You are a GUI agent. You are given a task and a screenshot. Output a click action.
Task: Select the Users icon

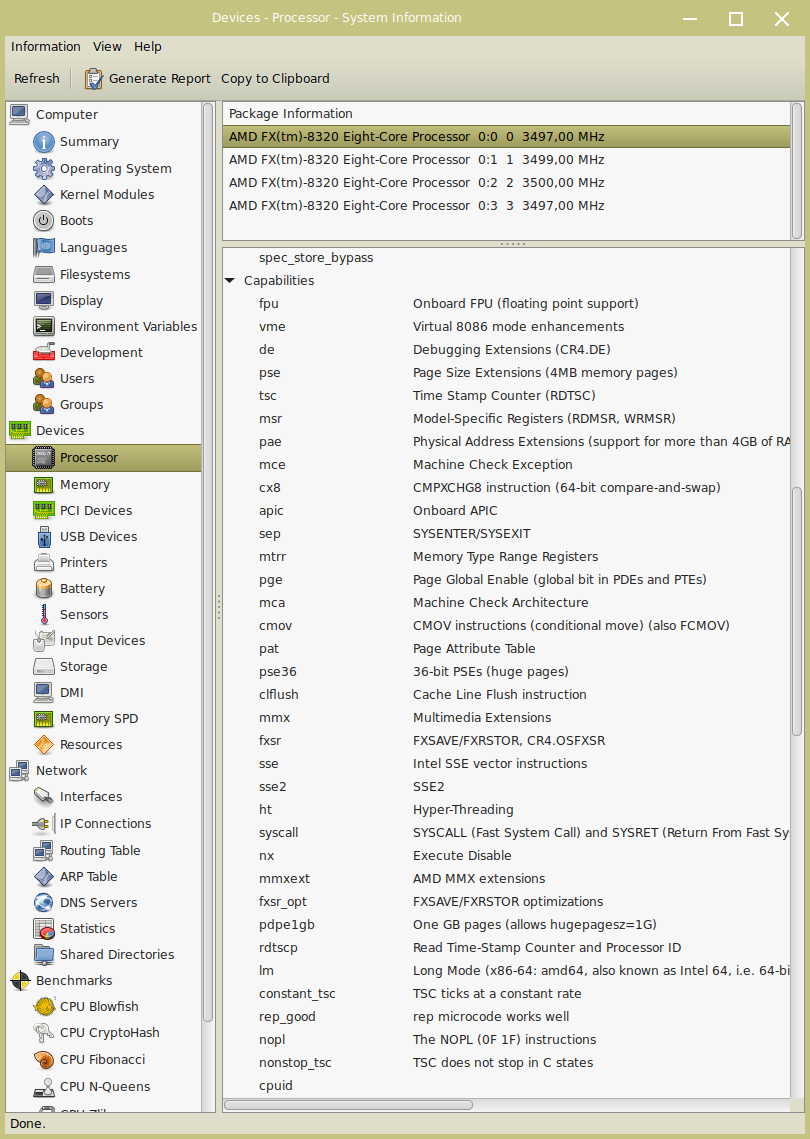(44, 378)
